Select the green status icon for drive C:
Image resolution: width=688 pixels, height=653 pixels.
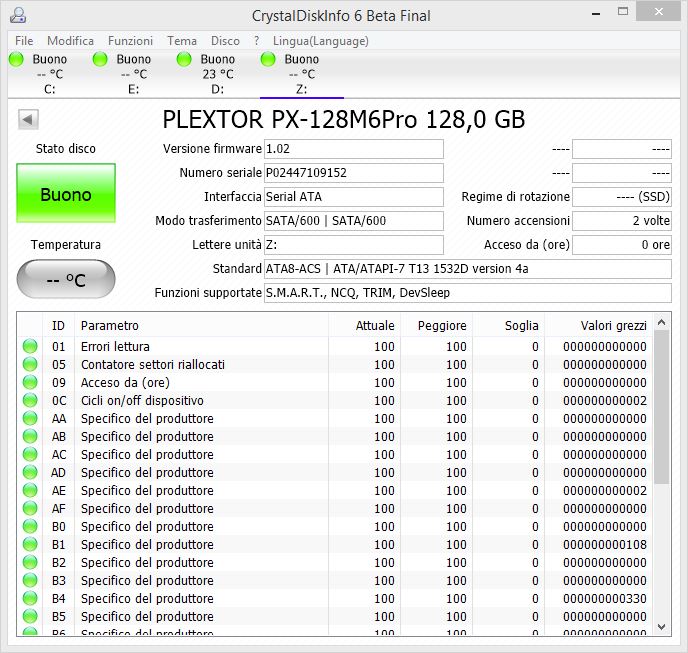[x=16, y=60]
